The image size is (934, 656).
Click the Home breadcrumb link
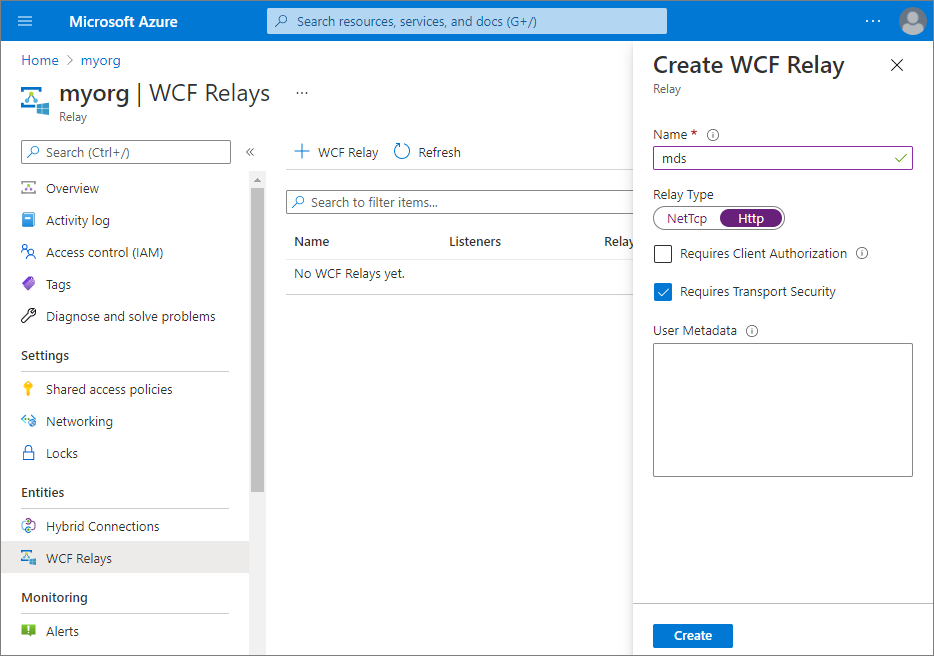[40, 60]
